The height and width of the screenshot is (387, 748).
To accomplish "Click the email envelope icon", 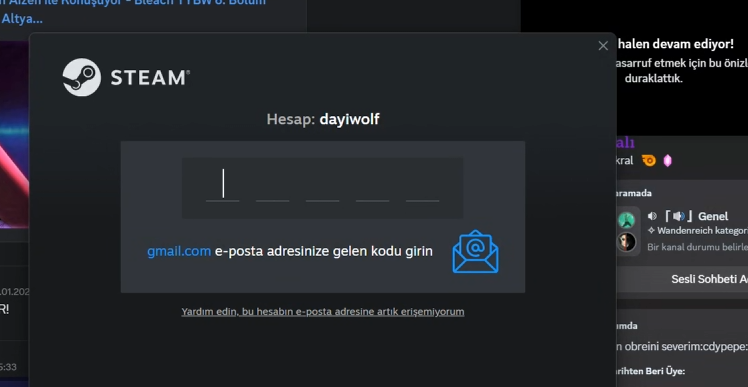I will pos(475,251).
